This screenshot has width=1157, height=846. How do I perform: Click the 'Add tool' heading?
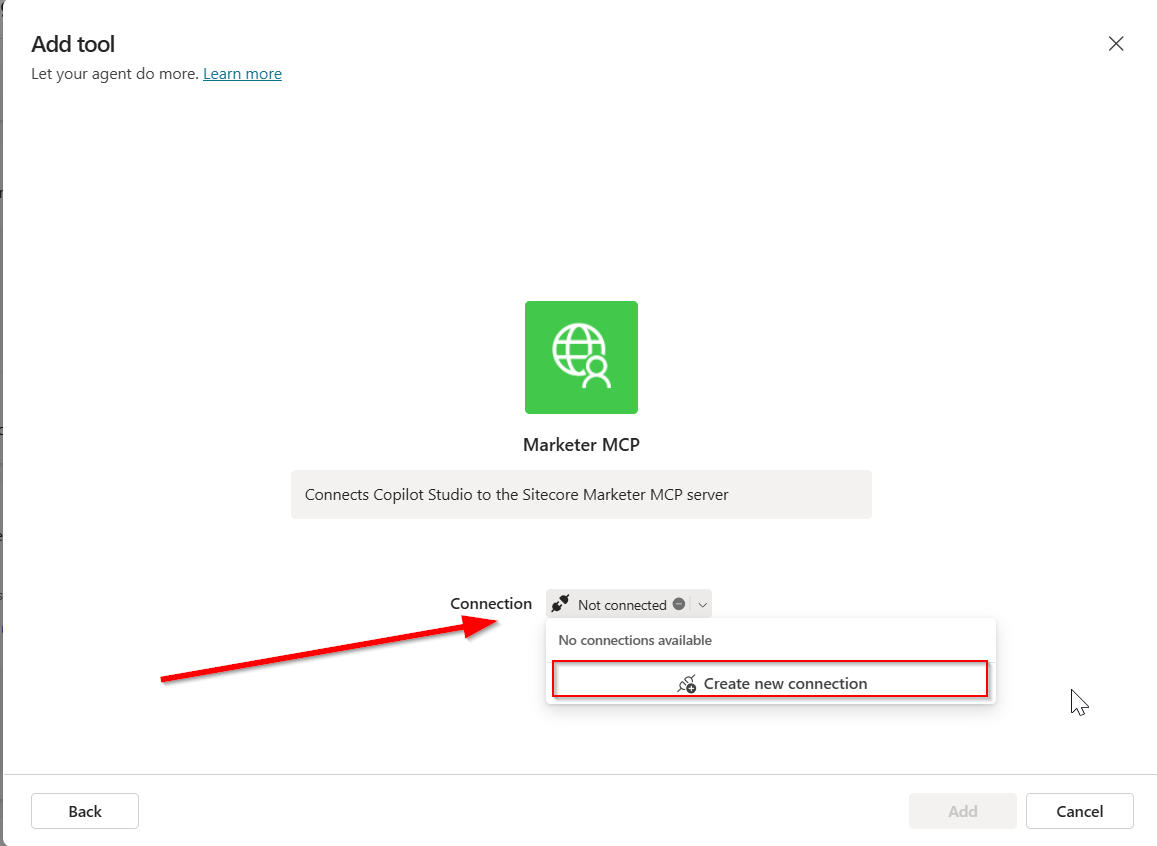73,44
